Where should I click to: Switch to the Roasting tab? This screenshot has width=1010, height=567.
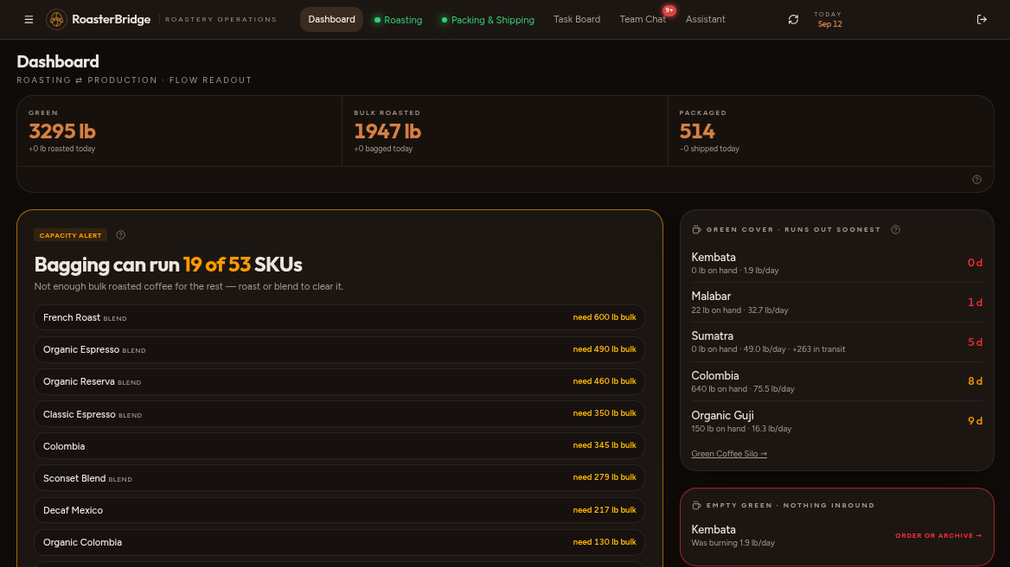[398, 20]
